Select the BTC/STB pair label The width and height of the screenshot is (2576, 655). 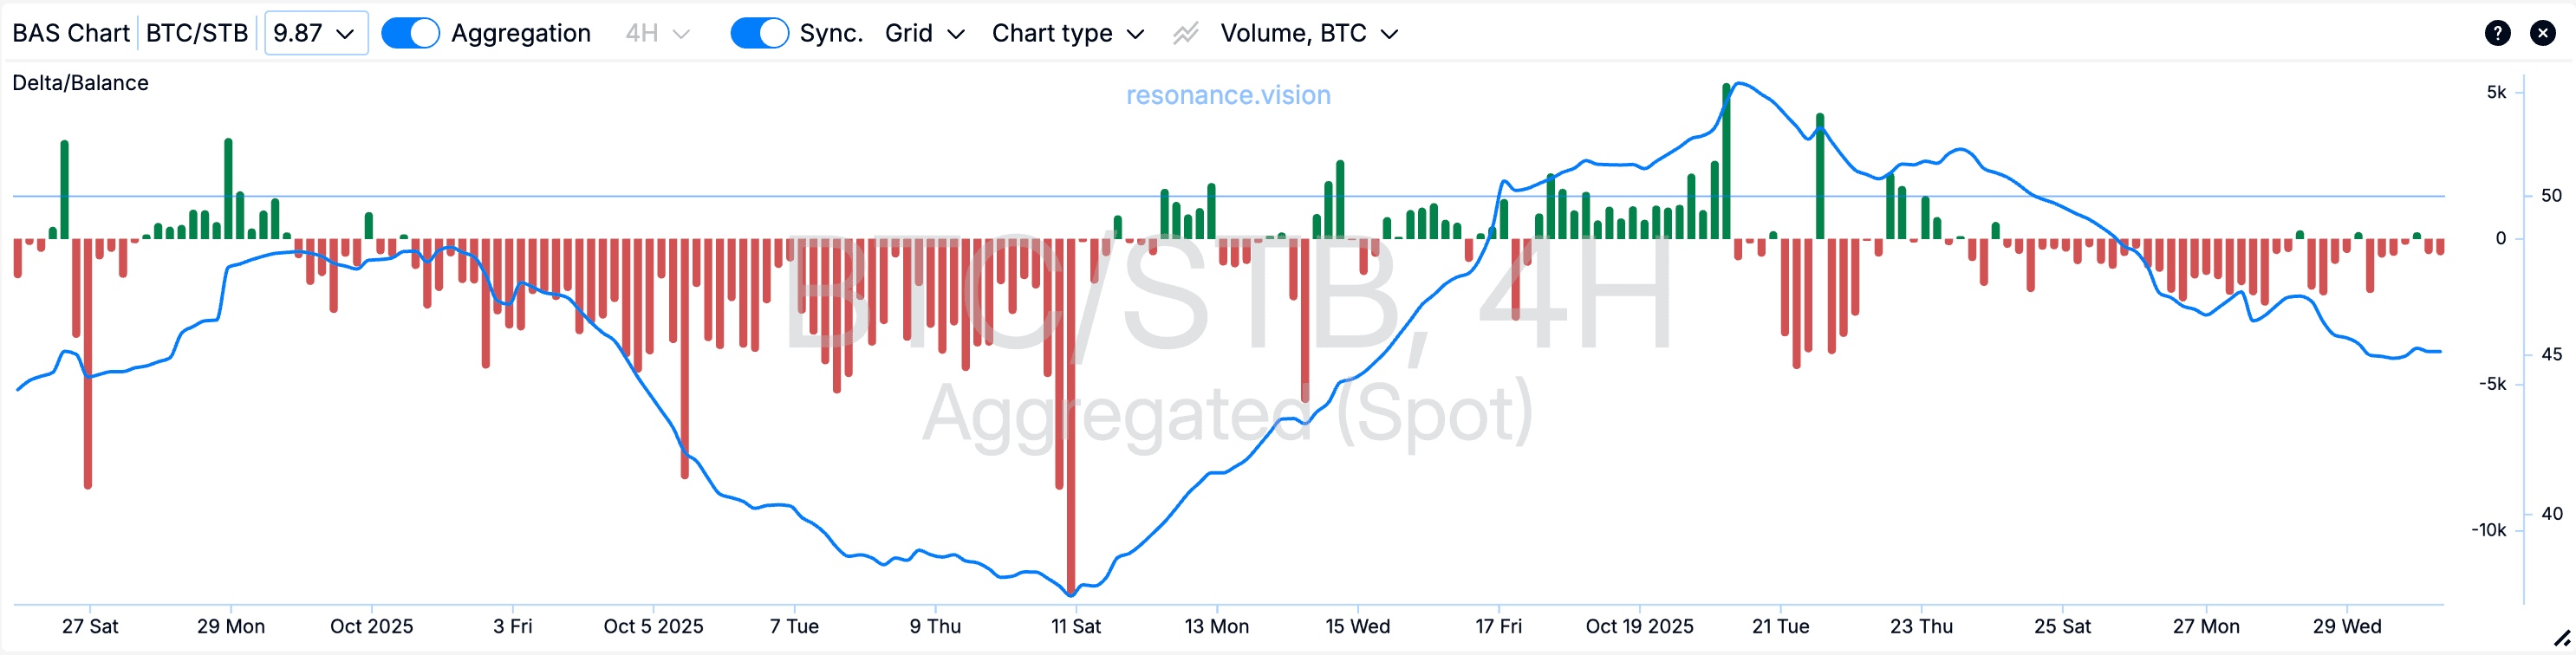point(197,33)
